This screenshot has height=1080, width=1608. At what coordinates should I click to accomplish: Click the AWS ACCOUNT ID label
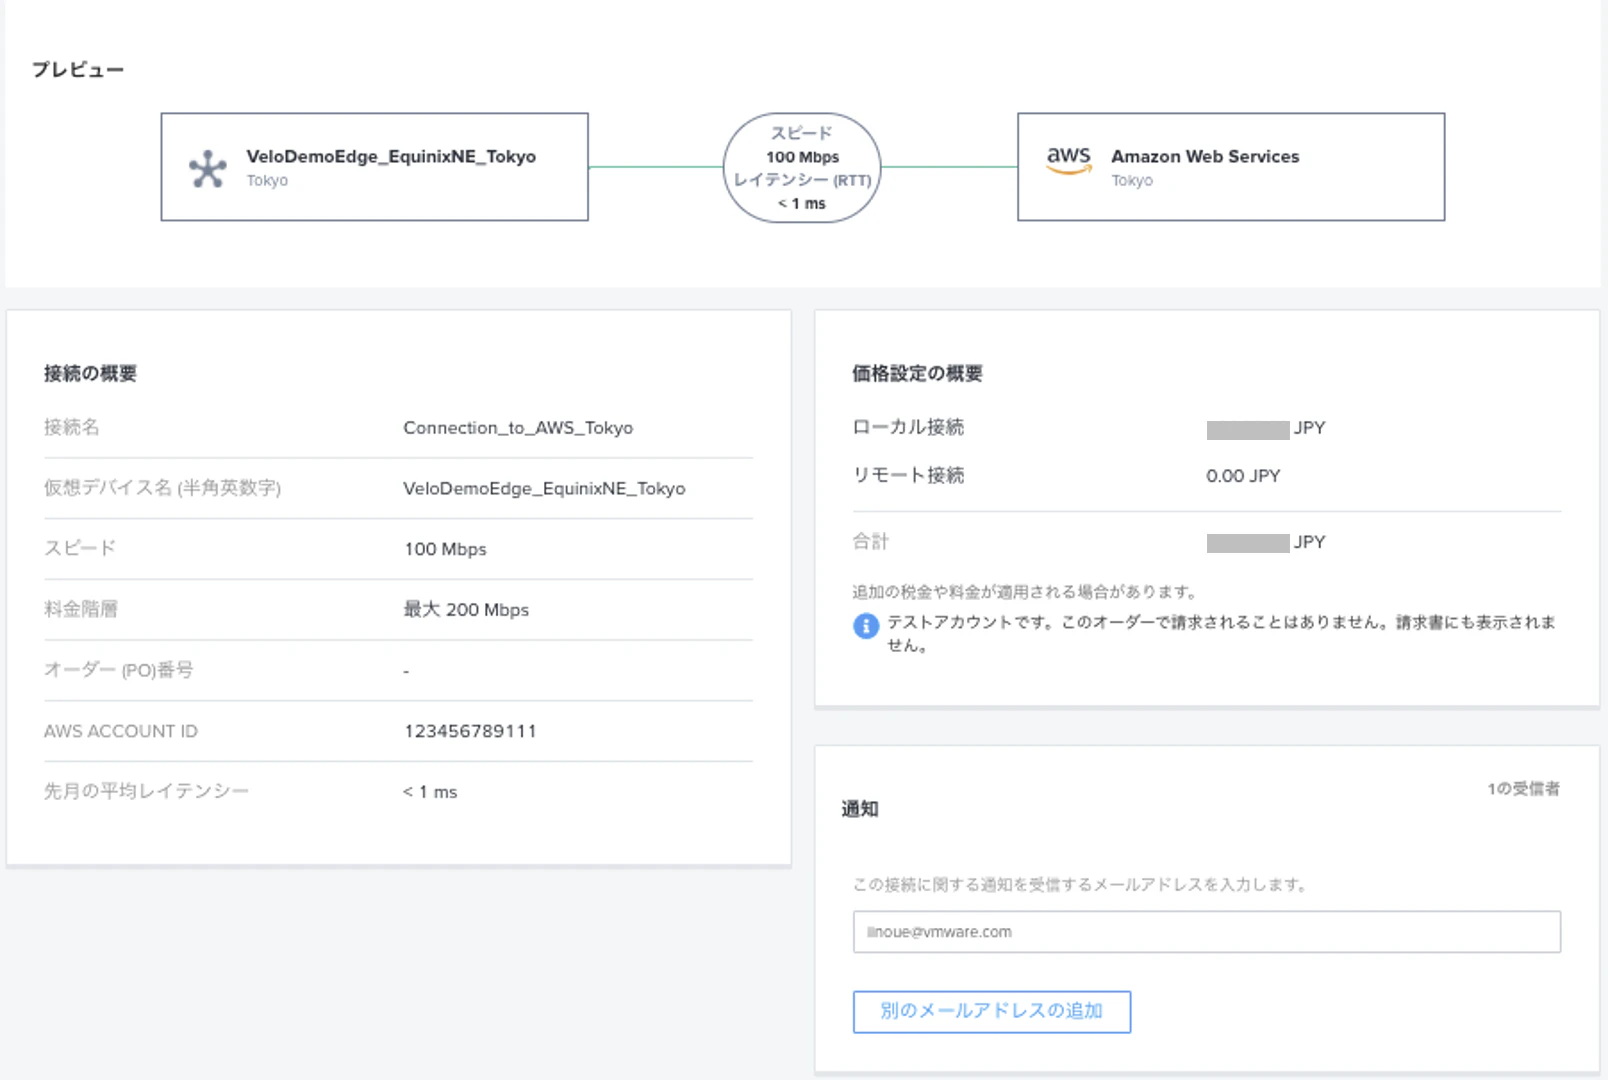tap(121, 731)
